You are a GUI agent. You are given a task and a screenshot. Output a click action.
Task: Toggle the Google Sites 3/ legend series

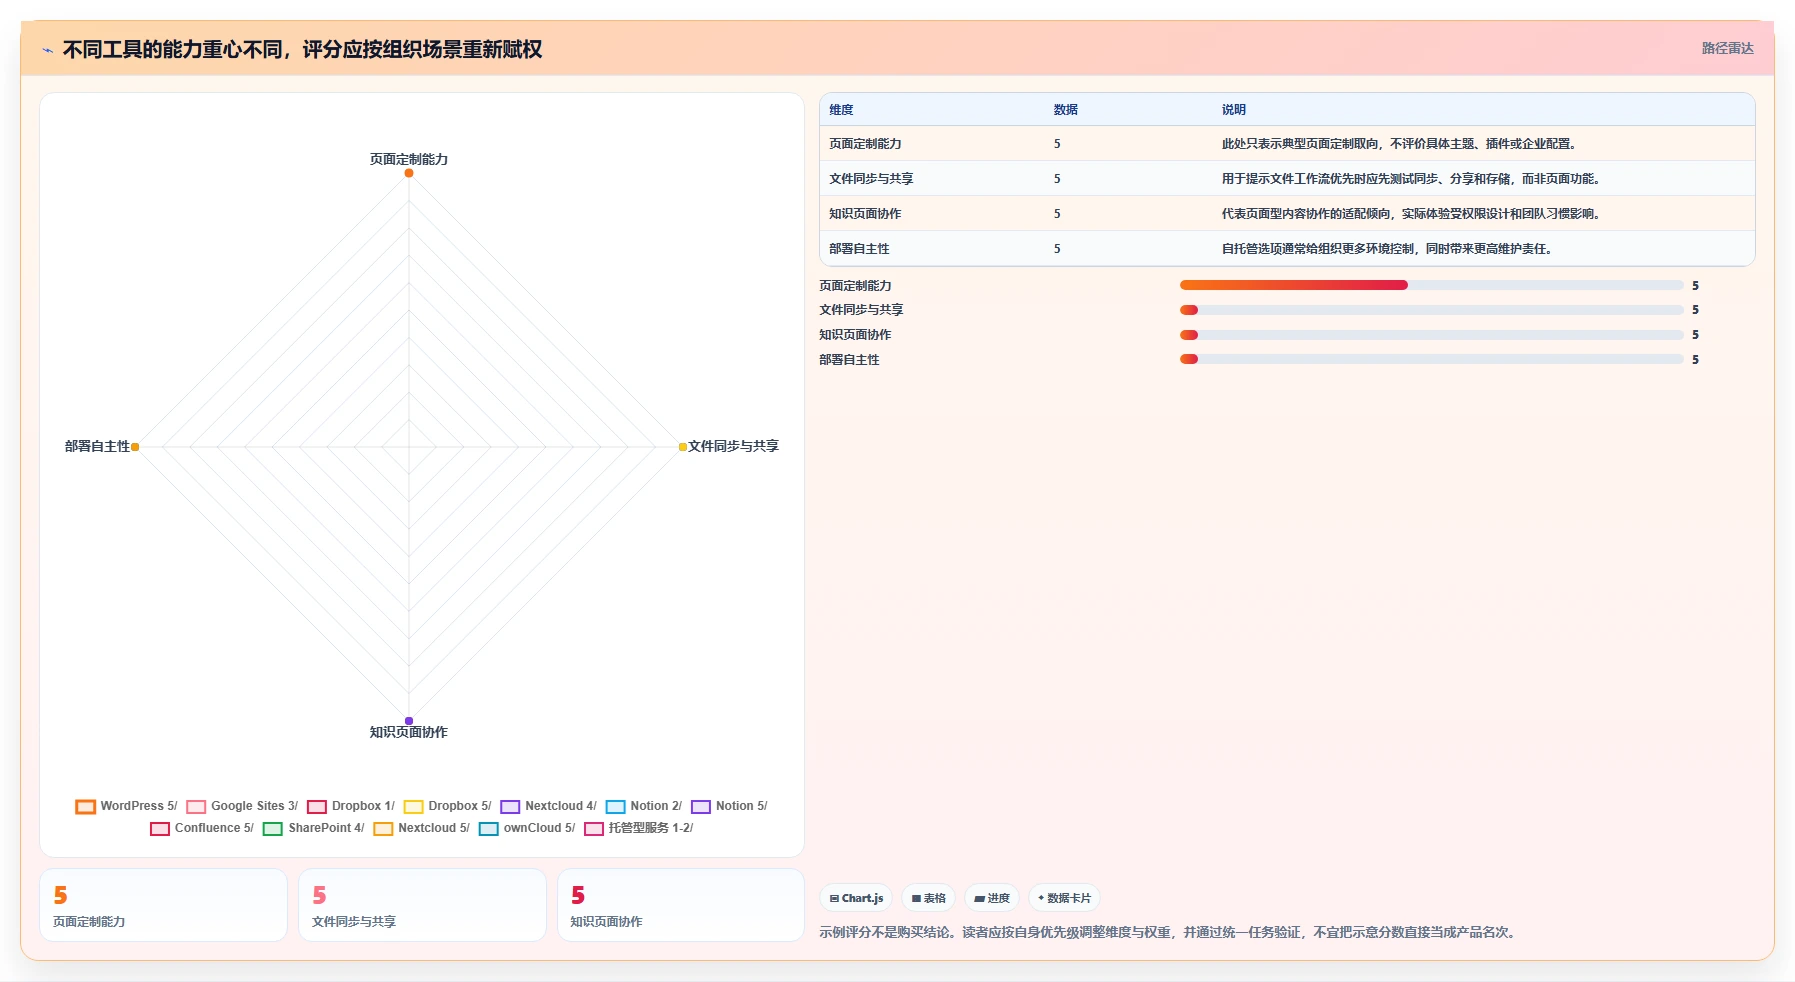pos(242,806)
